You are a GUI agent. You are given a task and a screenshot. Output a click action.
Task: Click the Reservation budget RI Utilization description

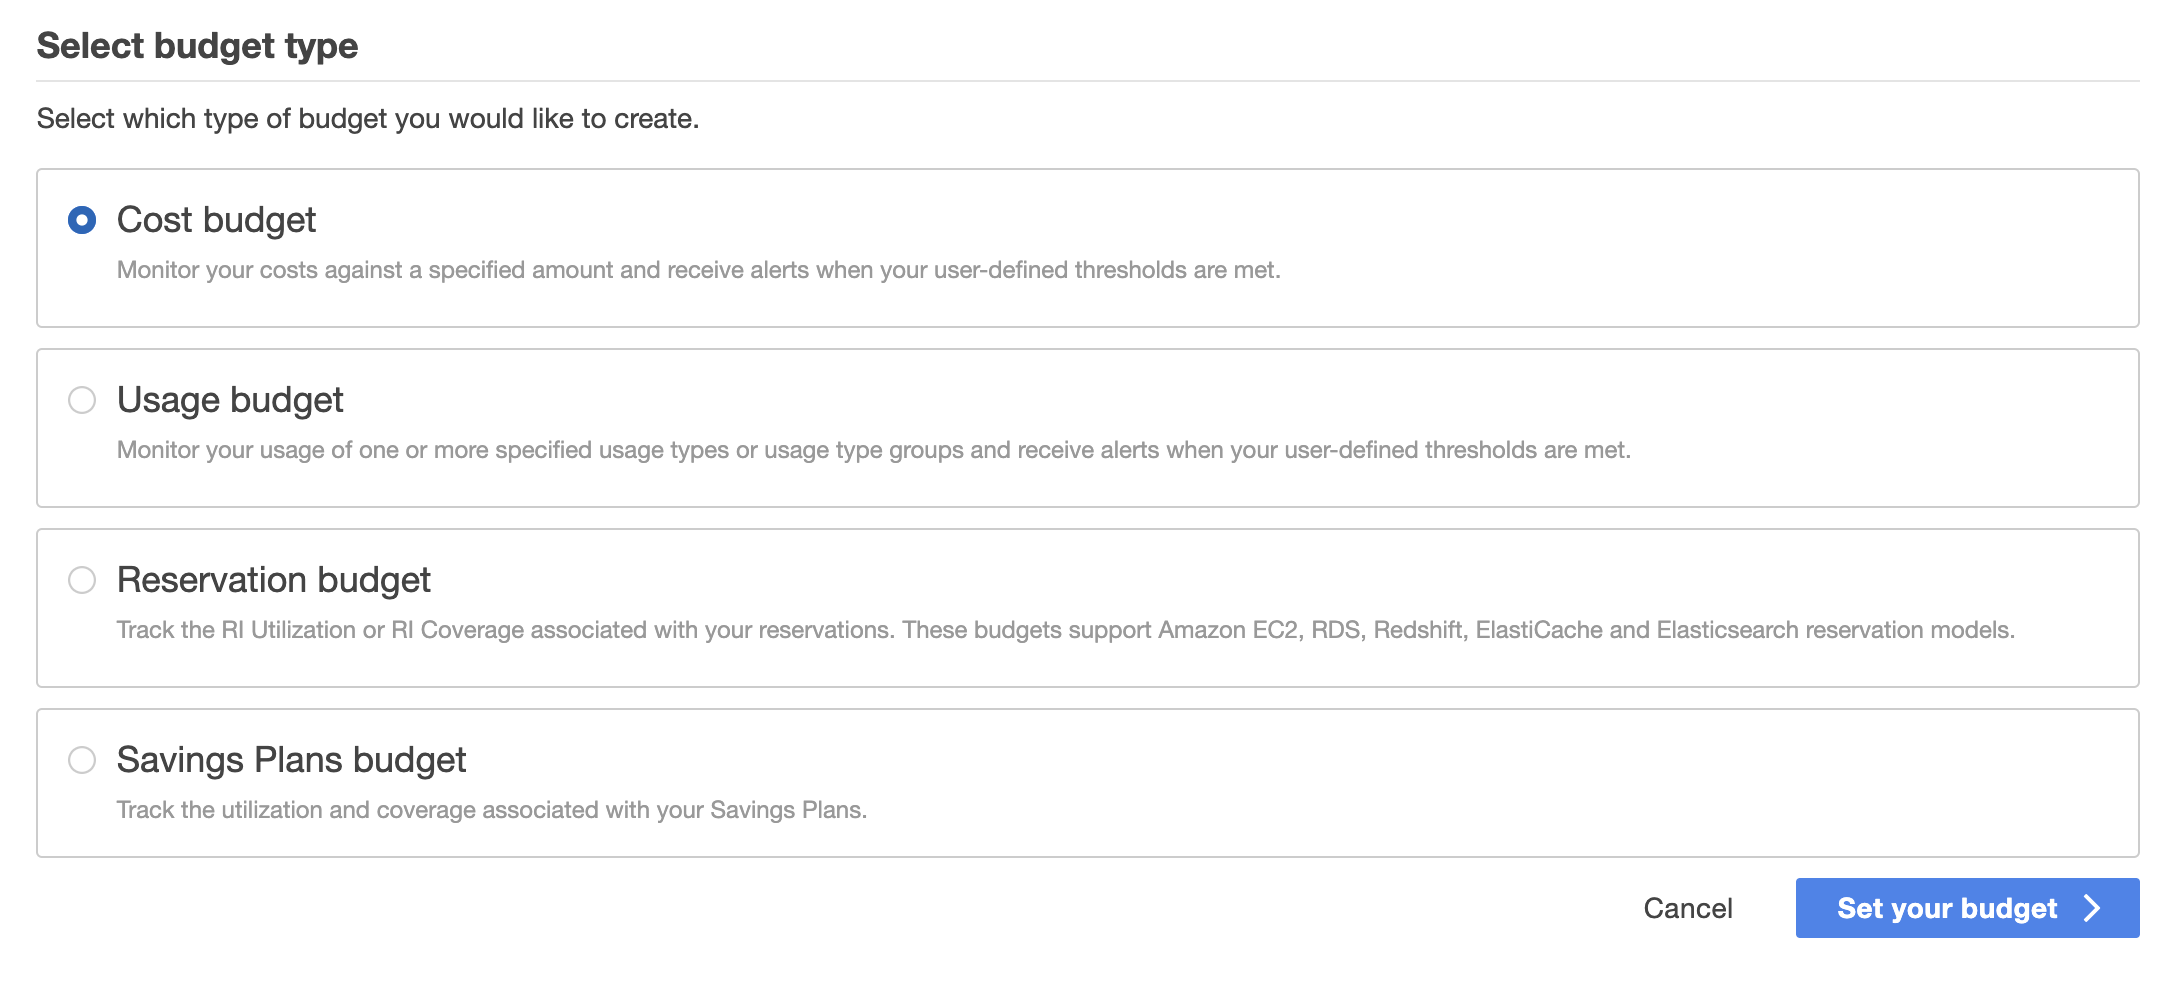[x=1065, y=630]
